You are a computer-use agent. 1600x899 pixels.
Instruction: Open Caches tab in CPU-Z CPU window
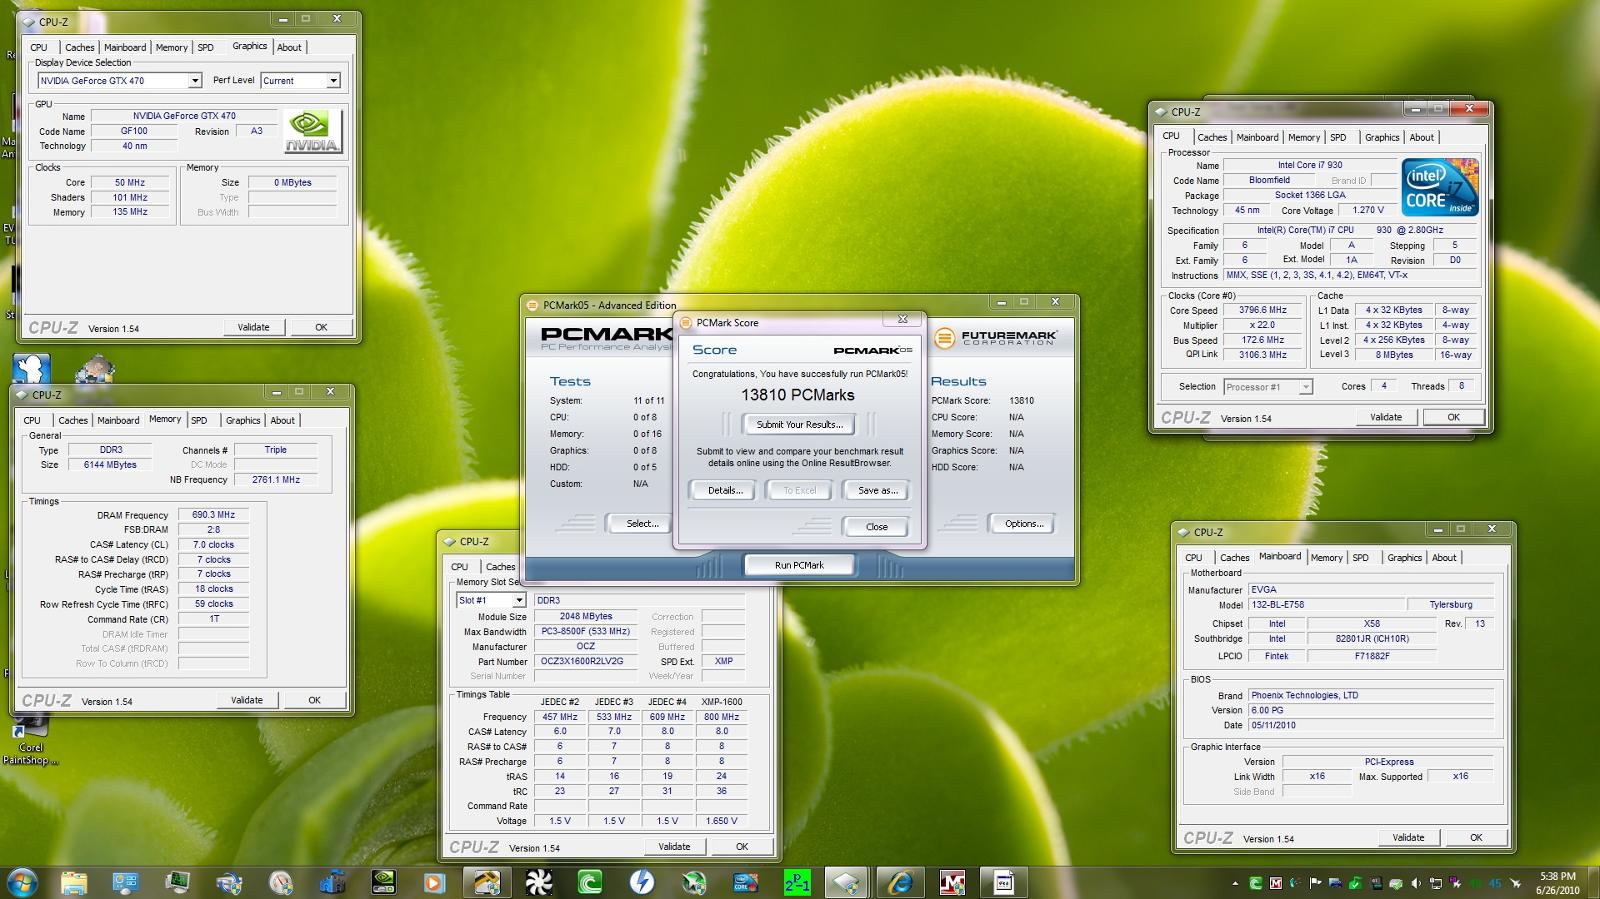(1212, 137)
